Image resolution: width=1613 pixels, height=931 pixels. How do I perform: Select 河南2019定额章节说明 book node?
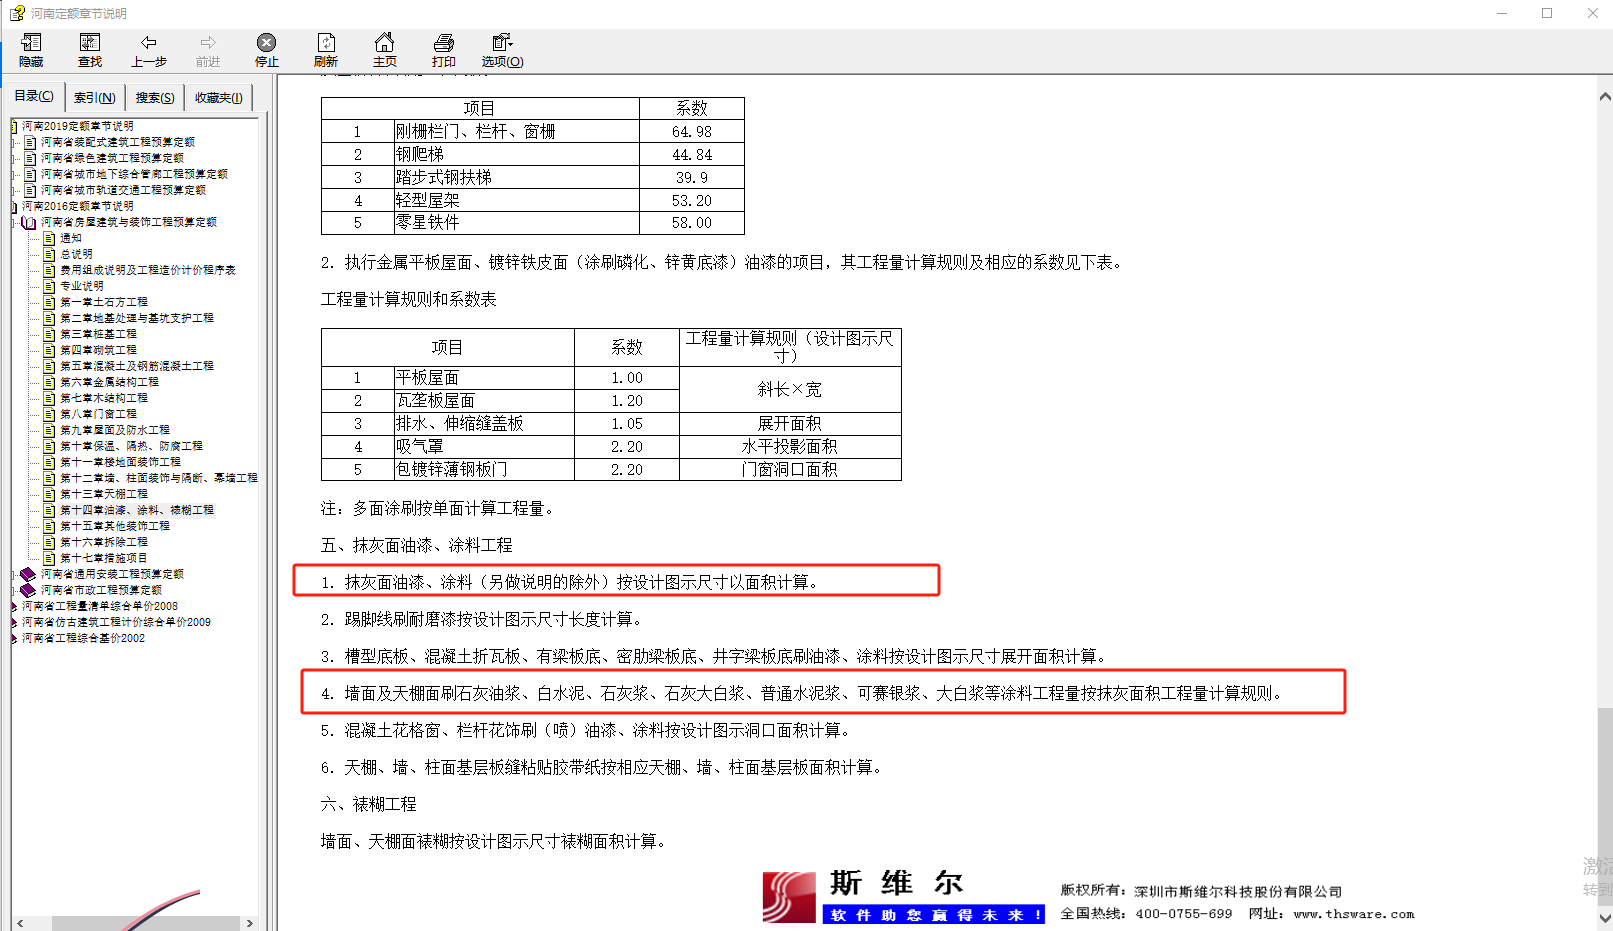pos(78,126)
